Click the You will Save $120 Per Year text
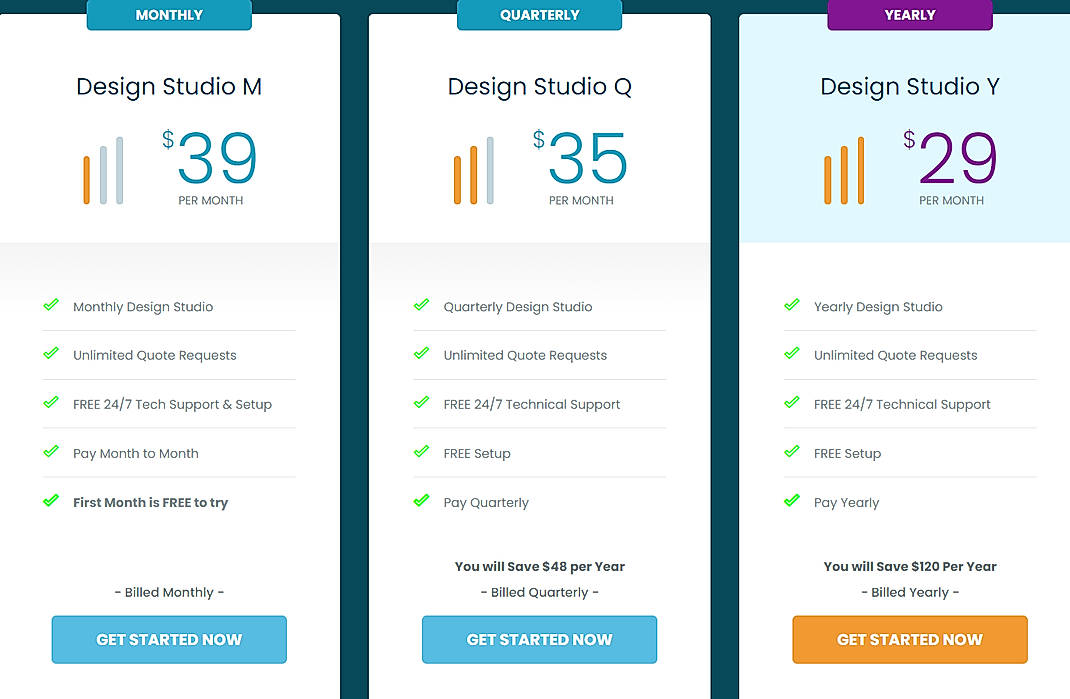The height and width of the screenshot is (699, 1070). coord(909,566)
